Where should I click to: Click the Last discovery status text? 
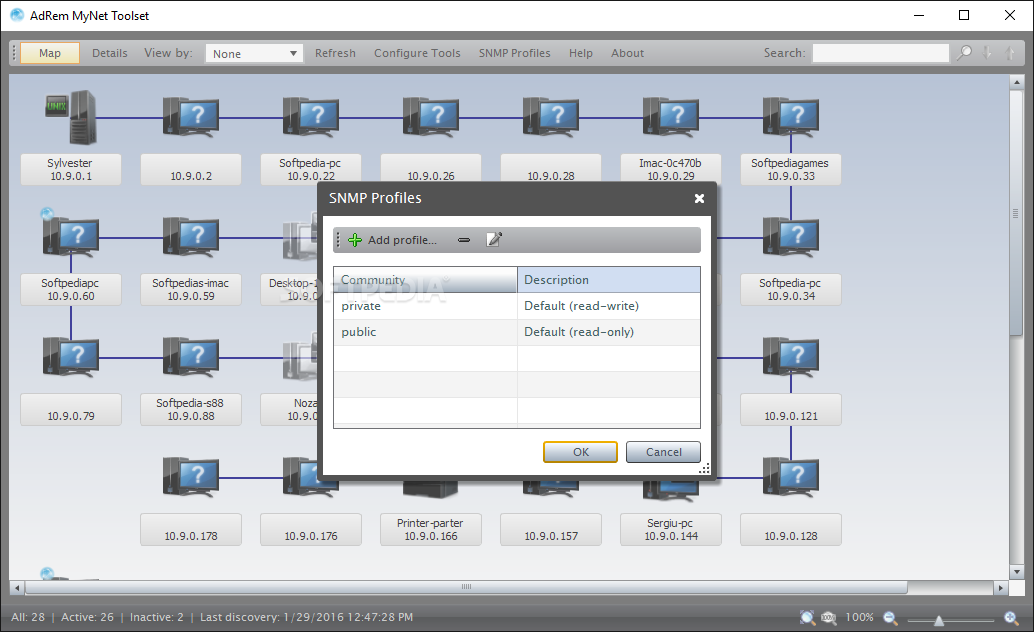click(307, 617)
